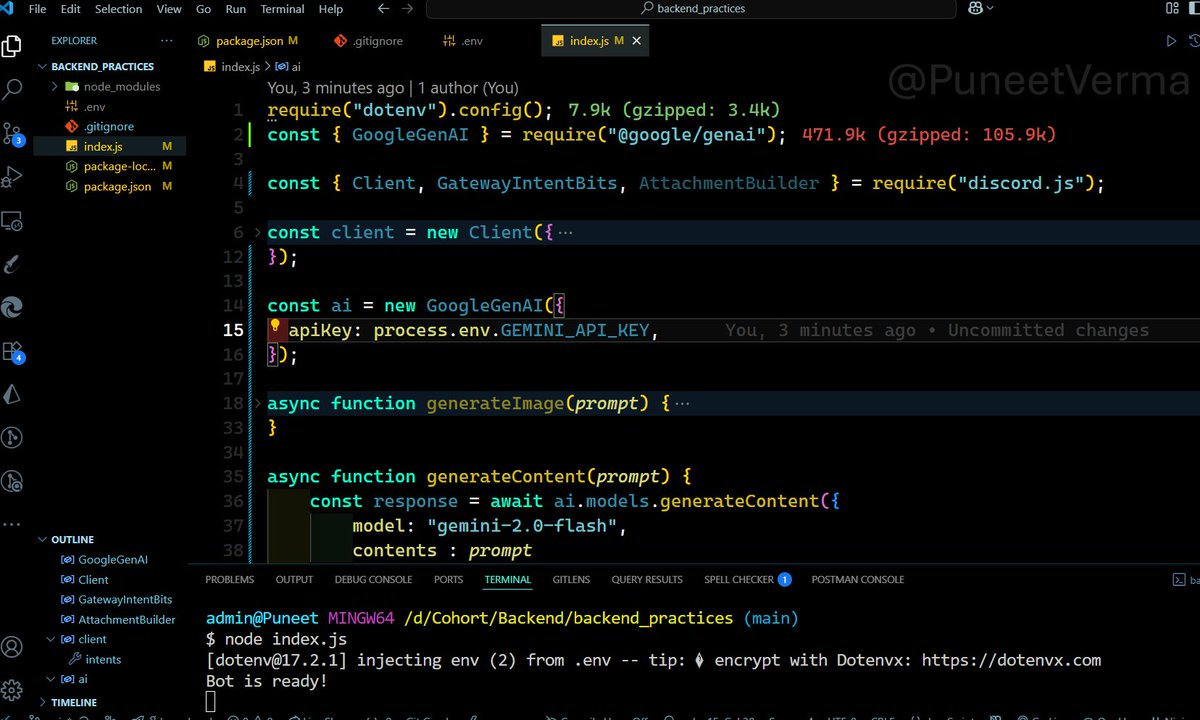Run the code with the play icon

tap(1171, 41)
